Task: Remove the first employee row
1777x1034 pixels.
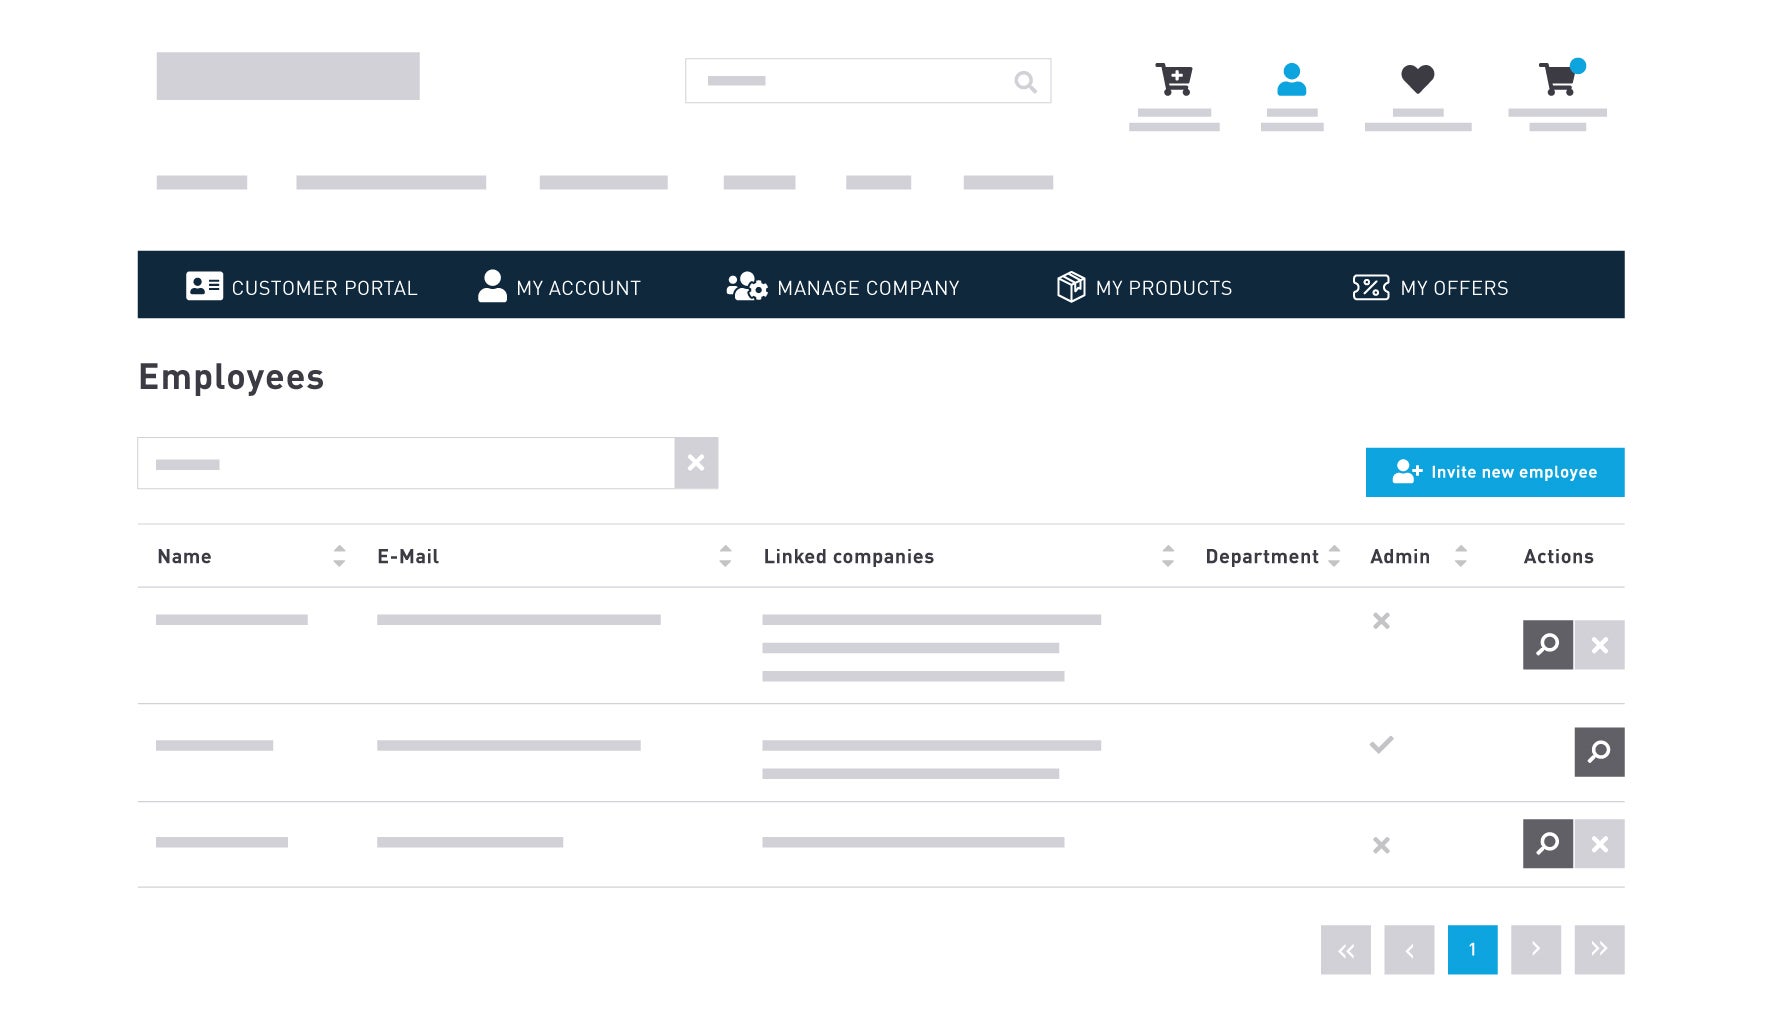Action: point(1600,645)
